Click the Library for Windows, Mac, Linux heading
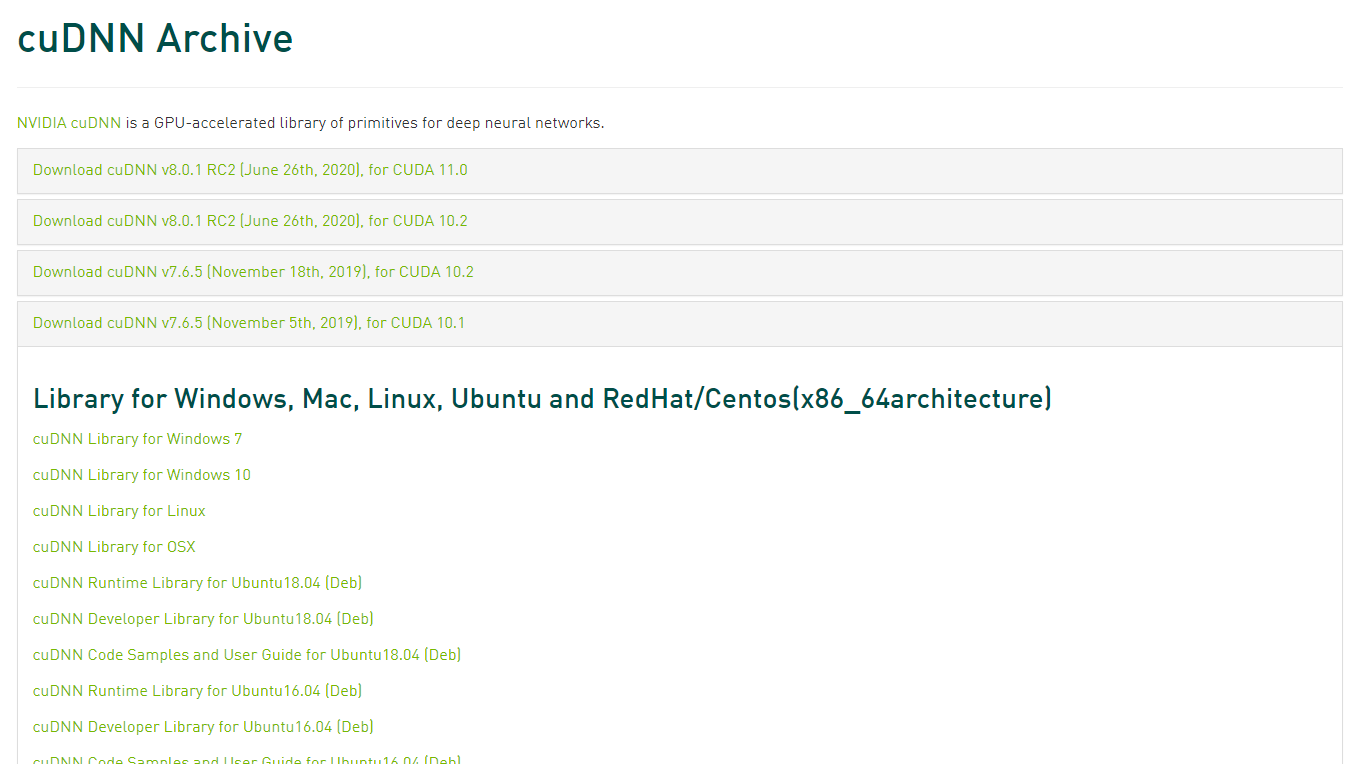The width and height of the screenshot is (1361, 764). click(x=542, y=399)
